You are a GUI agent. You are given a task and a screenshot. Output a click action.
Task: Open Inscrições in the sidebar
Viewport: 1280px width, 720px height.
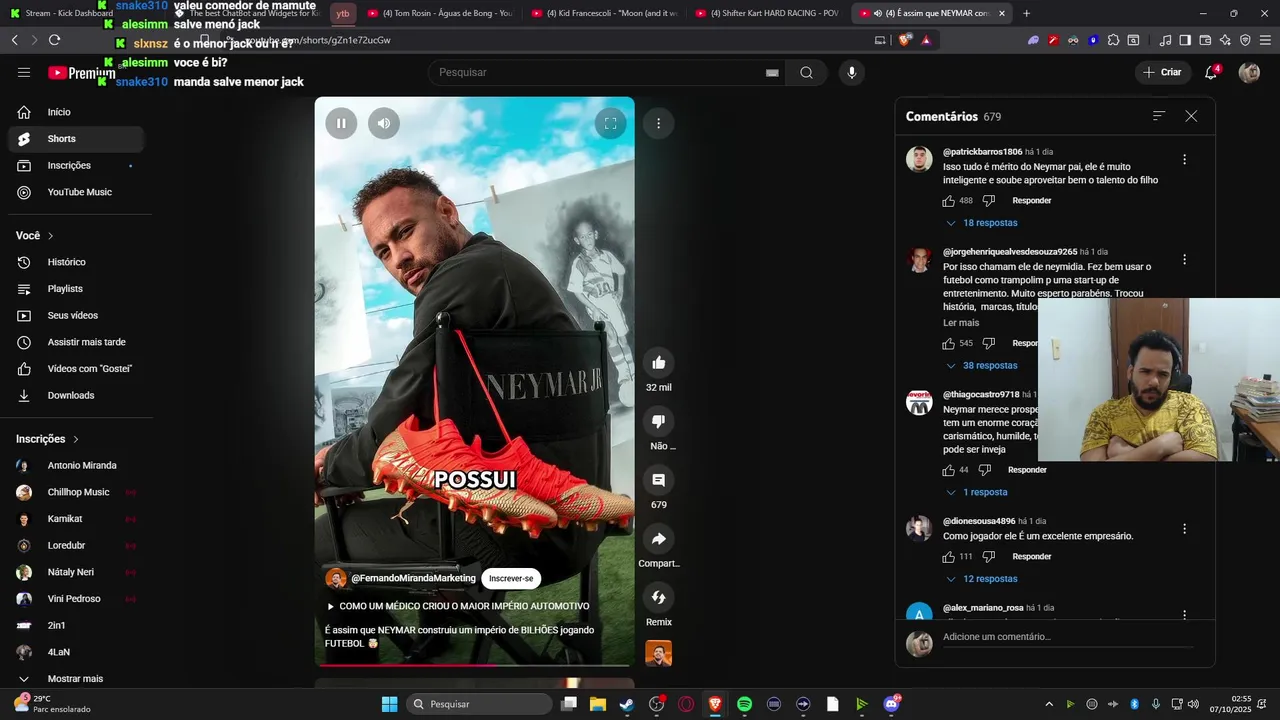coord(75,165)
